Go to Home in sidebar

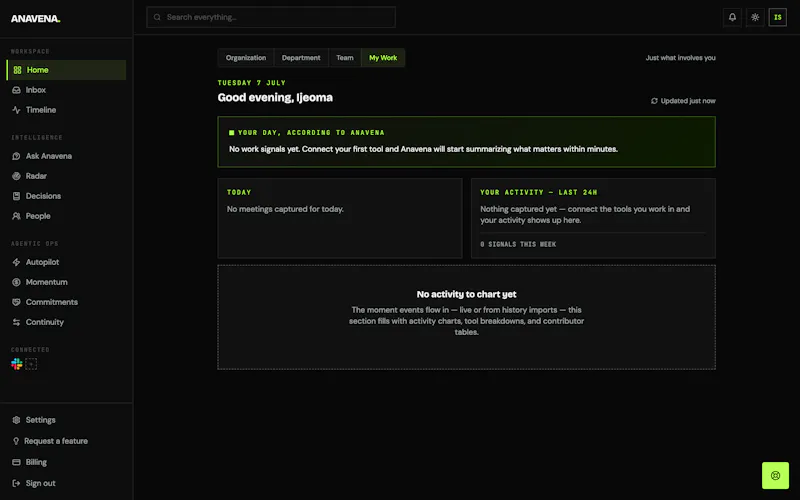[x=66, y=70]
